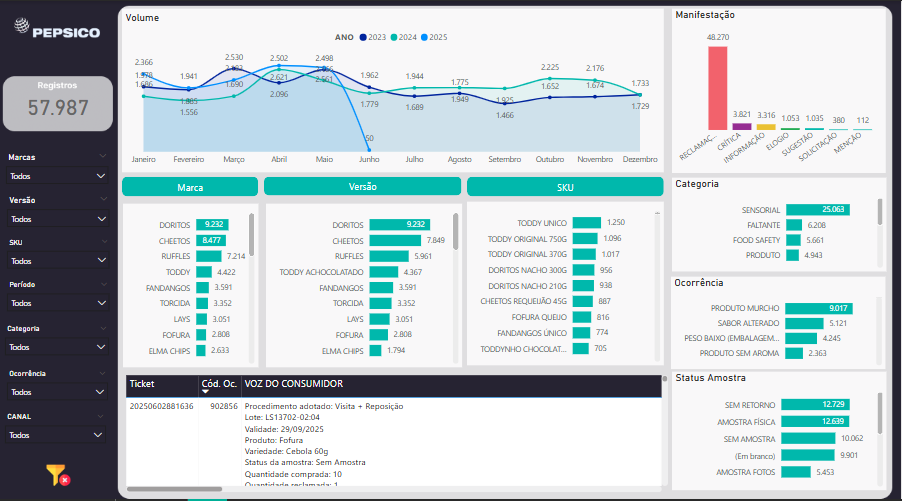Image resolution: width=902 pixels, height=501 pixels.
Task: Toggle the 2024 legend marker
Action: [x=393, y=37]
